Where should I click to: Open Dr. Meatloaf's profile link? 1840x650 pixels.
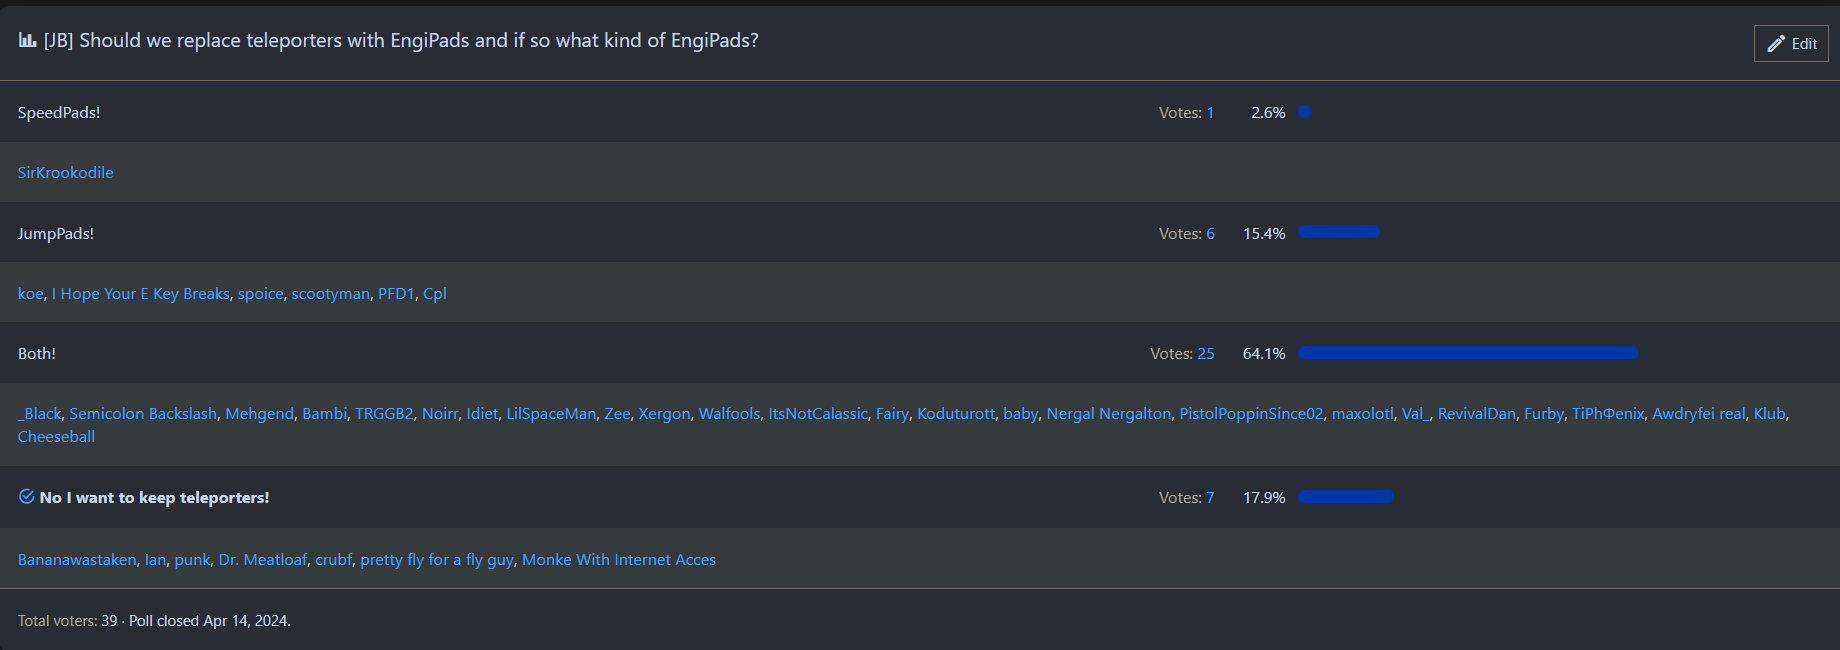(x=263, y=559)
